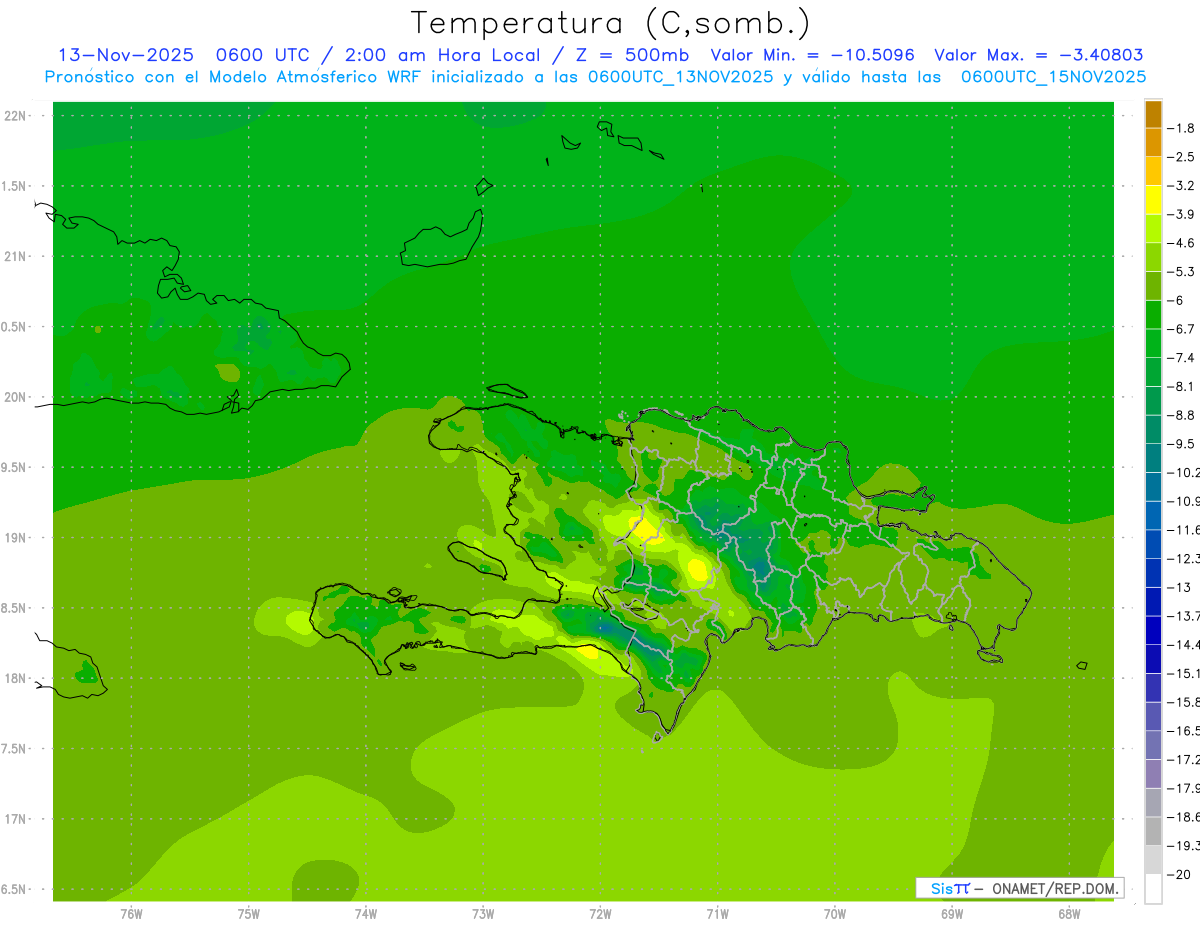Click the '-13.7' colorbar legend value
This screenshot has height=927, width=1200.
[x=1184, y=615]
